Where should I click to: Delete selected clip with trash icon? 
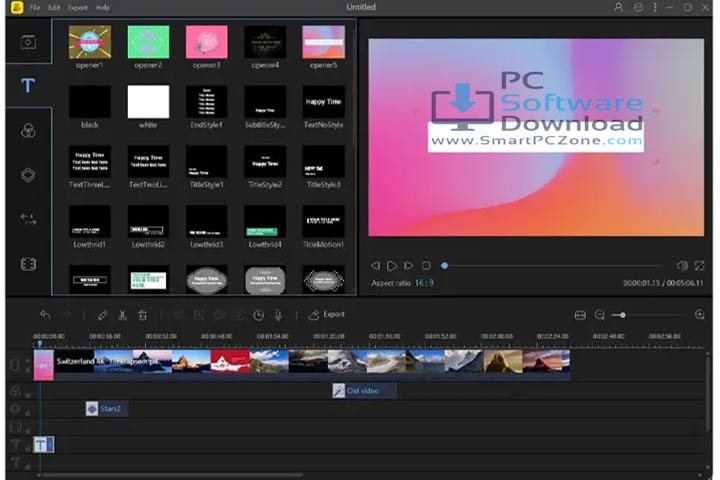point(142,315)
